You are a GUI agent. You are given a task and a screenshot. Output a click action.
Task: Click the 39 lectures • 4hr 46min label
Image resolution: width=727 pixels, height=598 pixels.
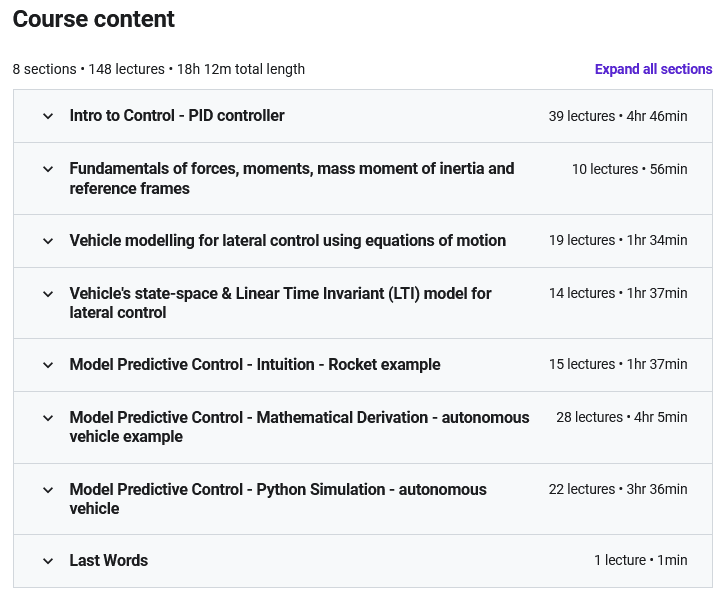coord(617,116)
